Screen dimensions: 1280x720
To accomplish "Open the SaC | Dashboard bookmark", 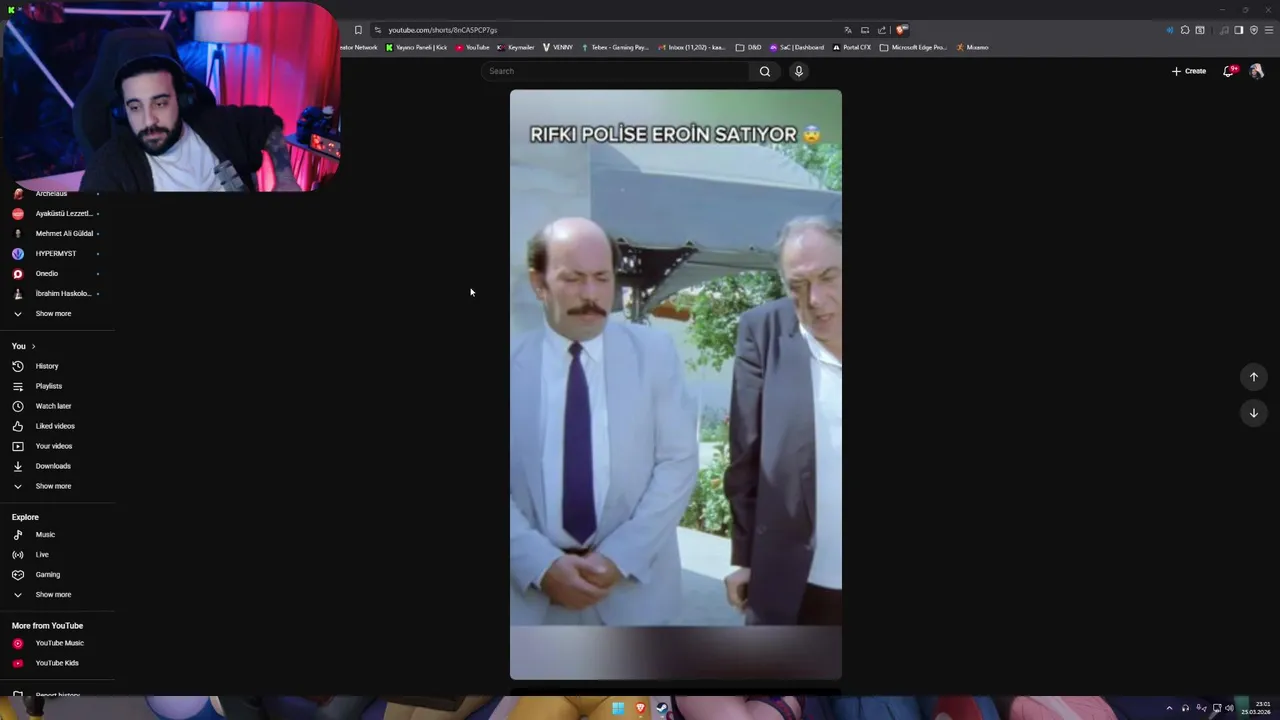I will (796, 47).
